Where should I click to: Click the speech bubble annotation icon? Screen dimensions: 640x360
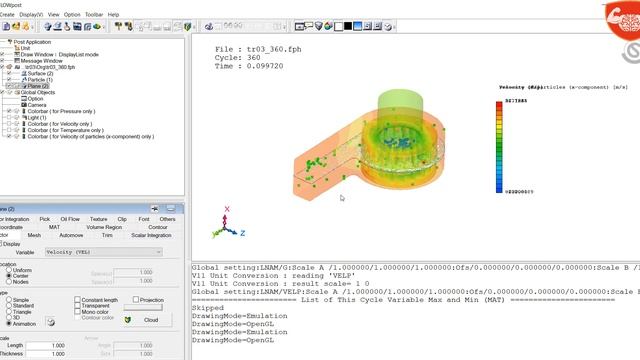[309, 26]
